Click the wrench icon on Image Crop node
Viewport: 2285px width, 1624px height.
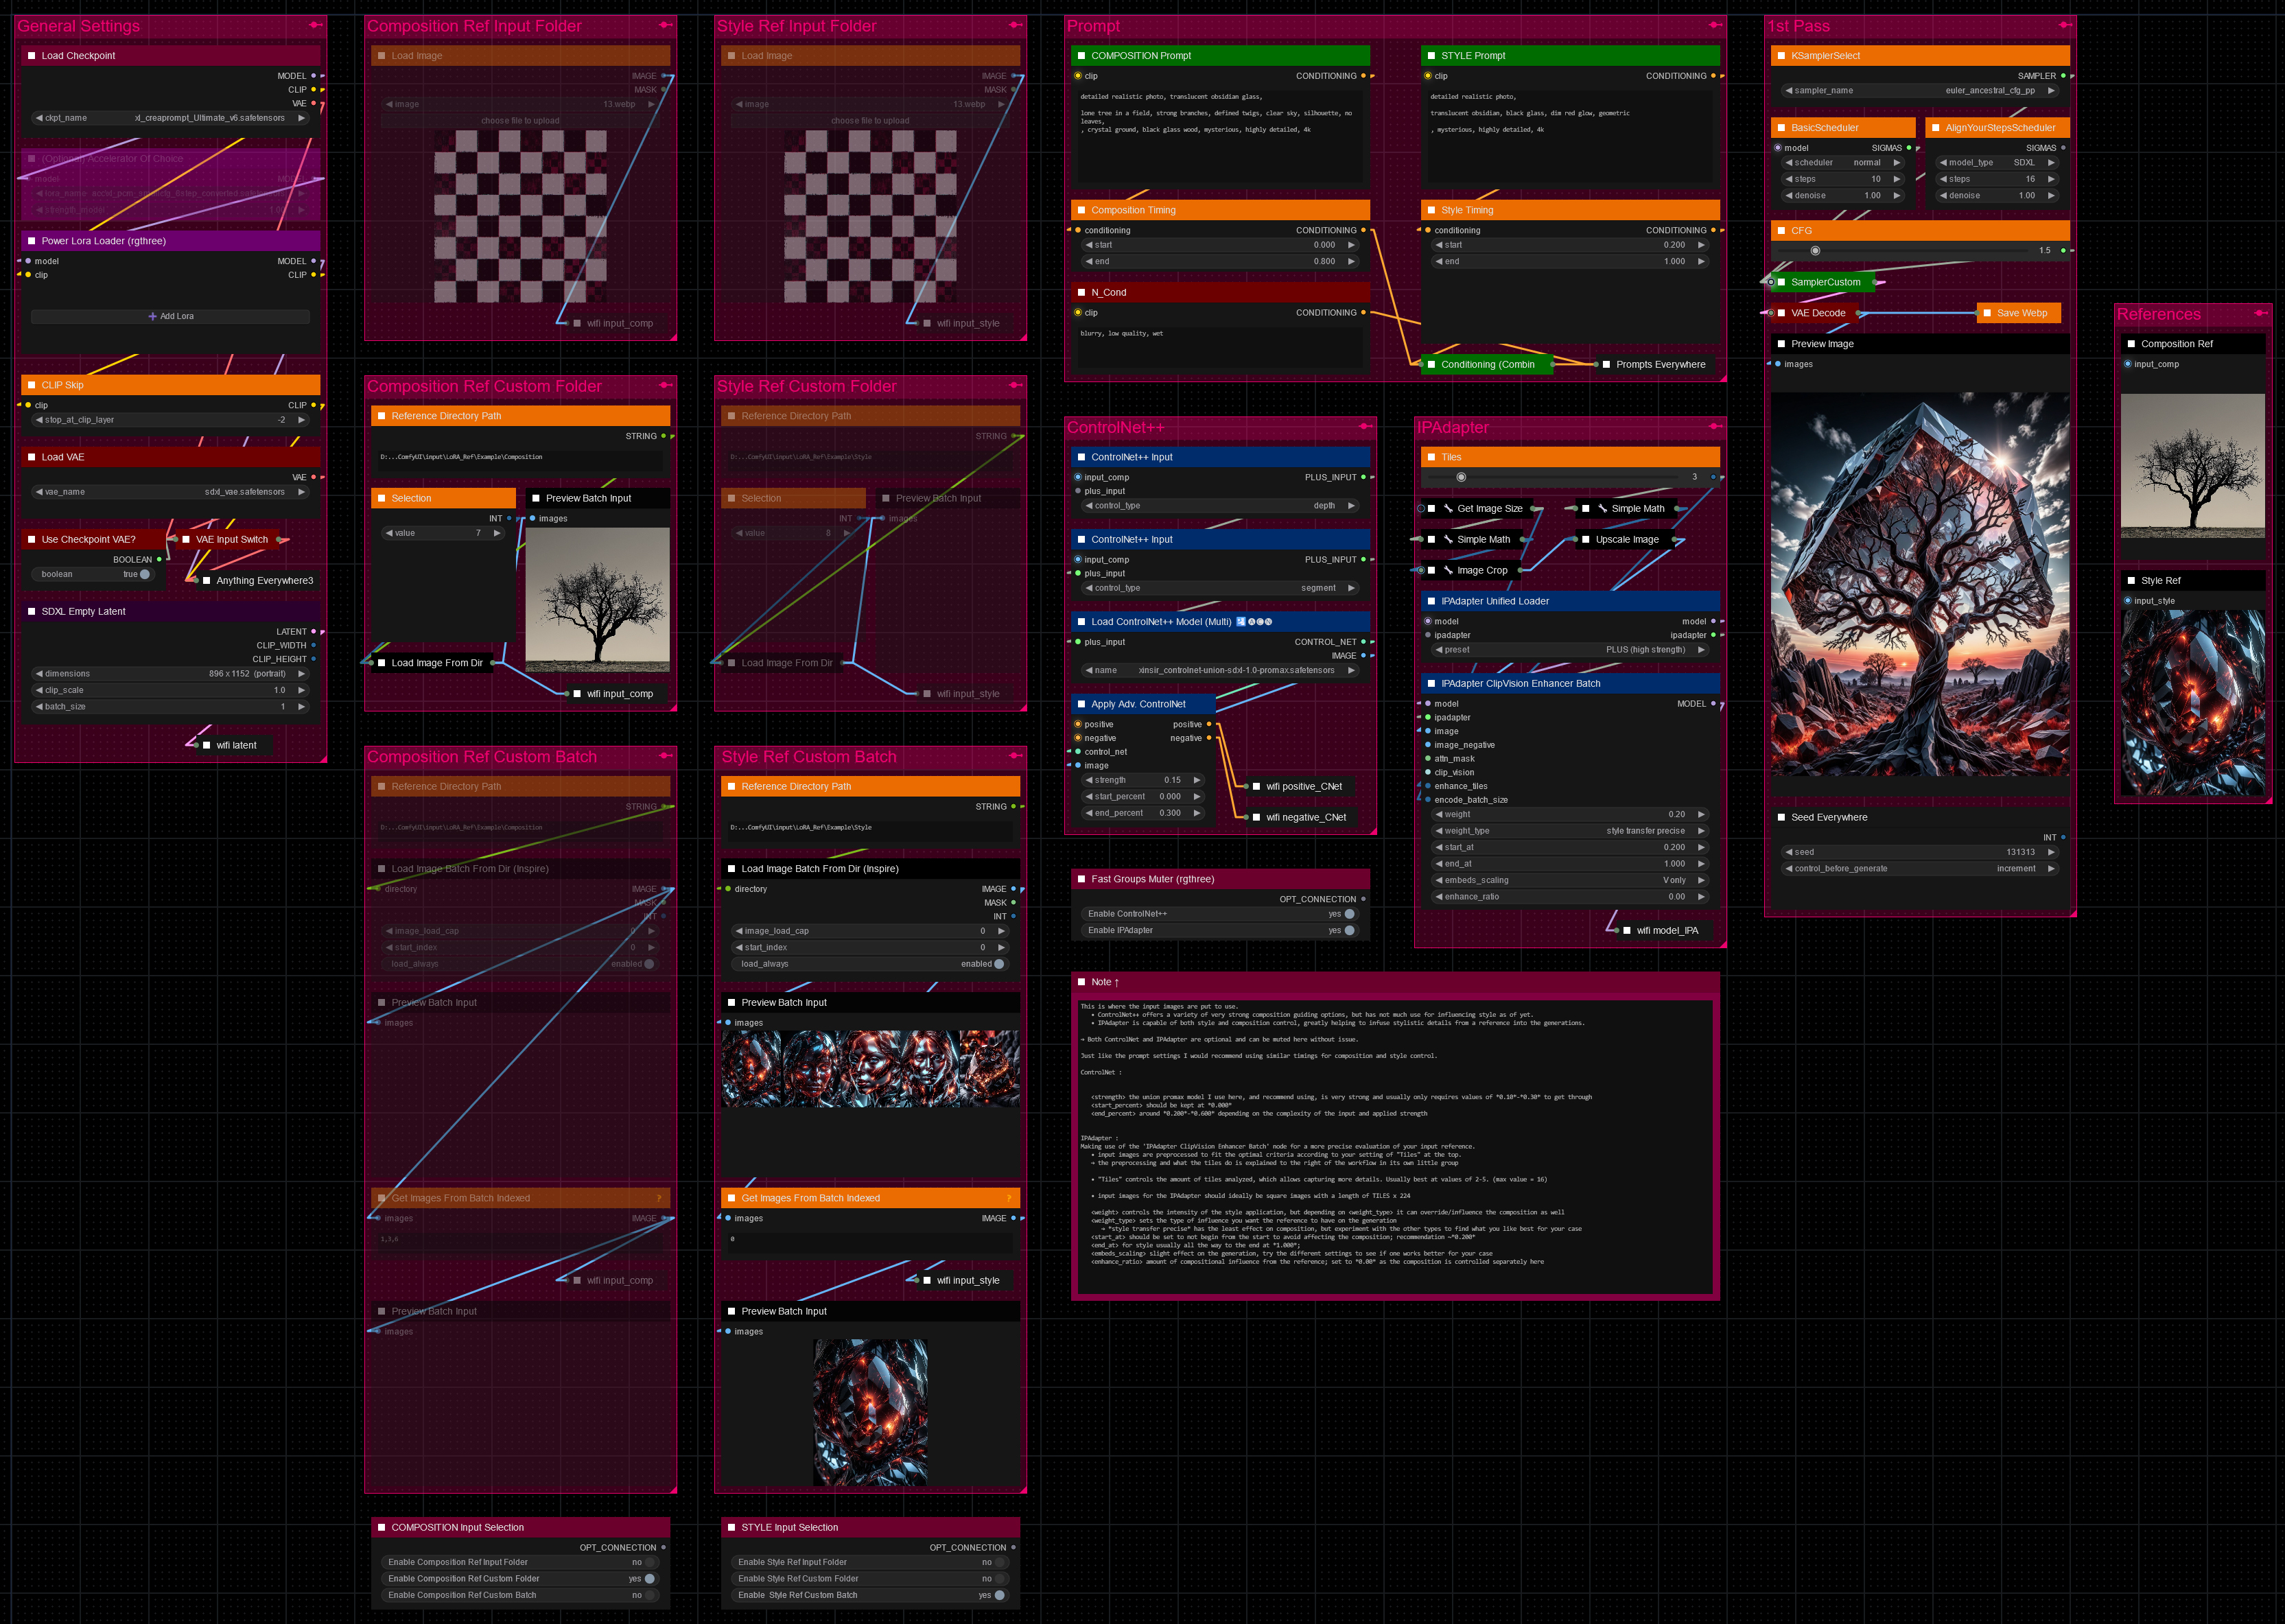pos(1448,570)
